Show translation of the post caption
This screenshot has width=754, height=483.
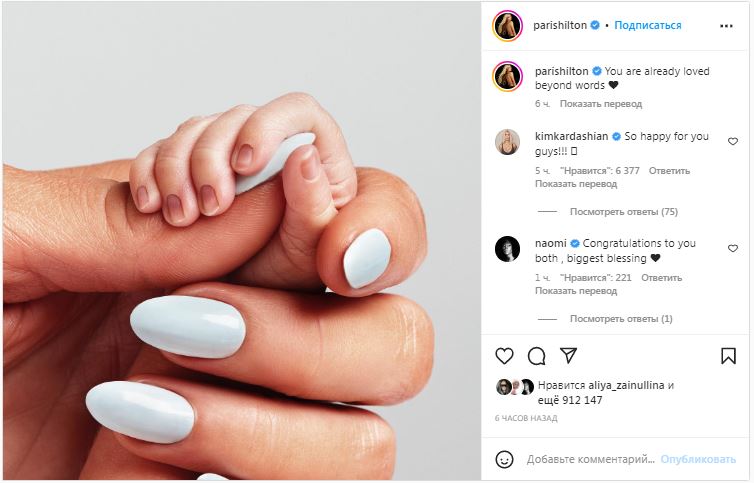(601, 104)
